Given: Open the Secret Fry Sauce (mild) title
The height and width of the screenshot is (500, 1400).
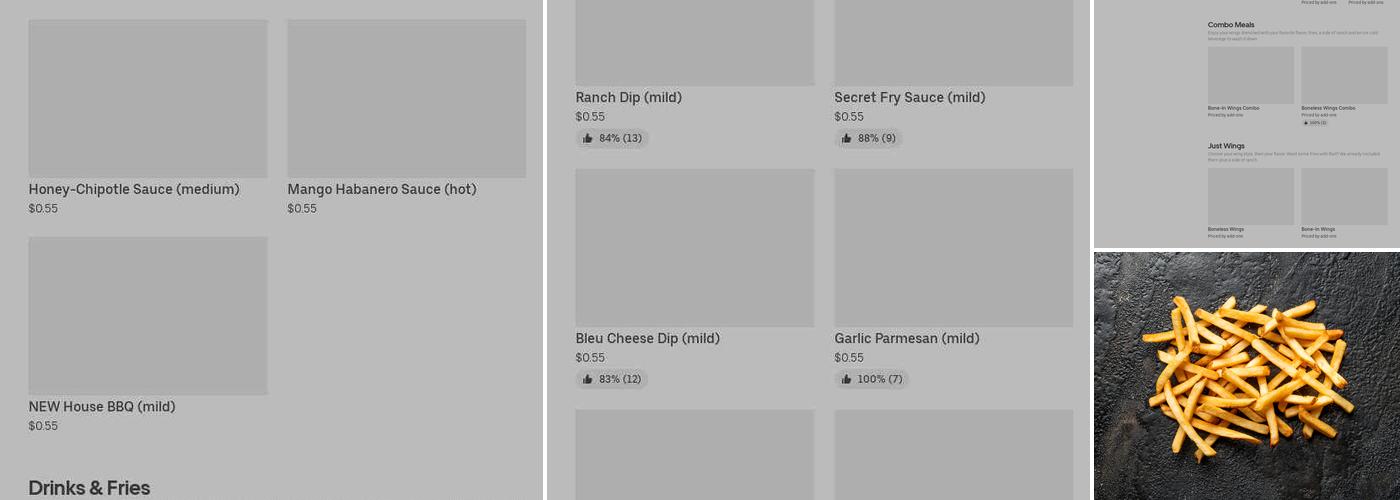Looking at the screenshot, I should tap(910, 97).
